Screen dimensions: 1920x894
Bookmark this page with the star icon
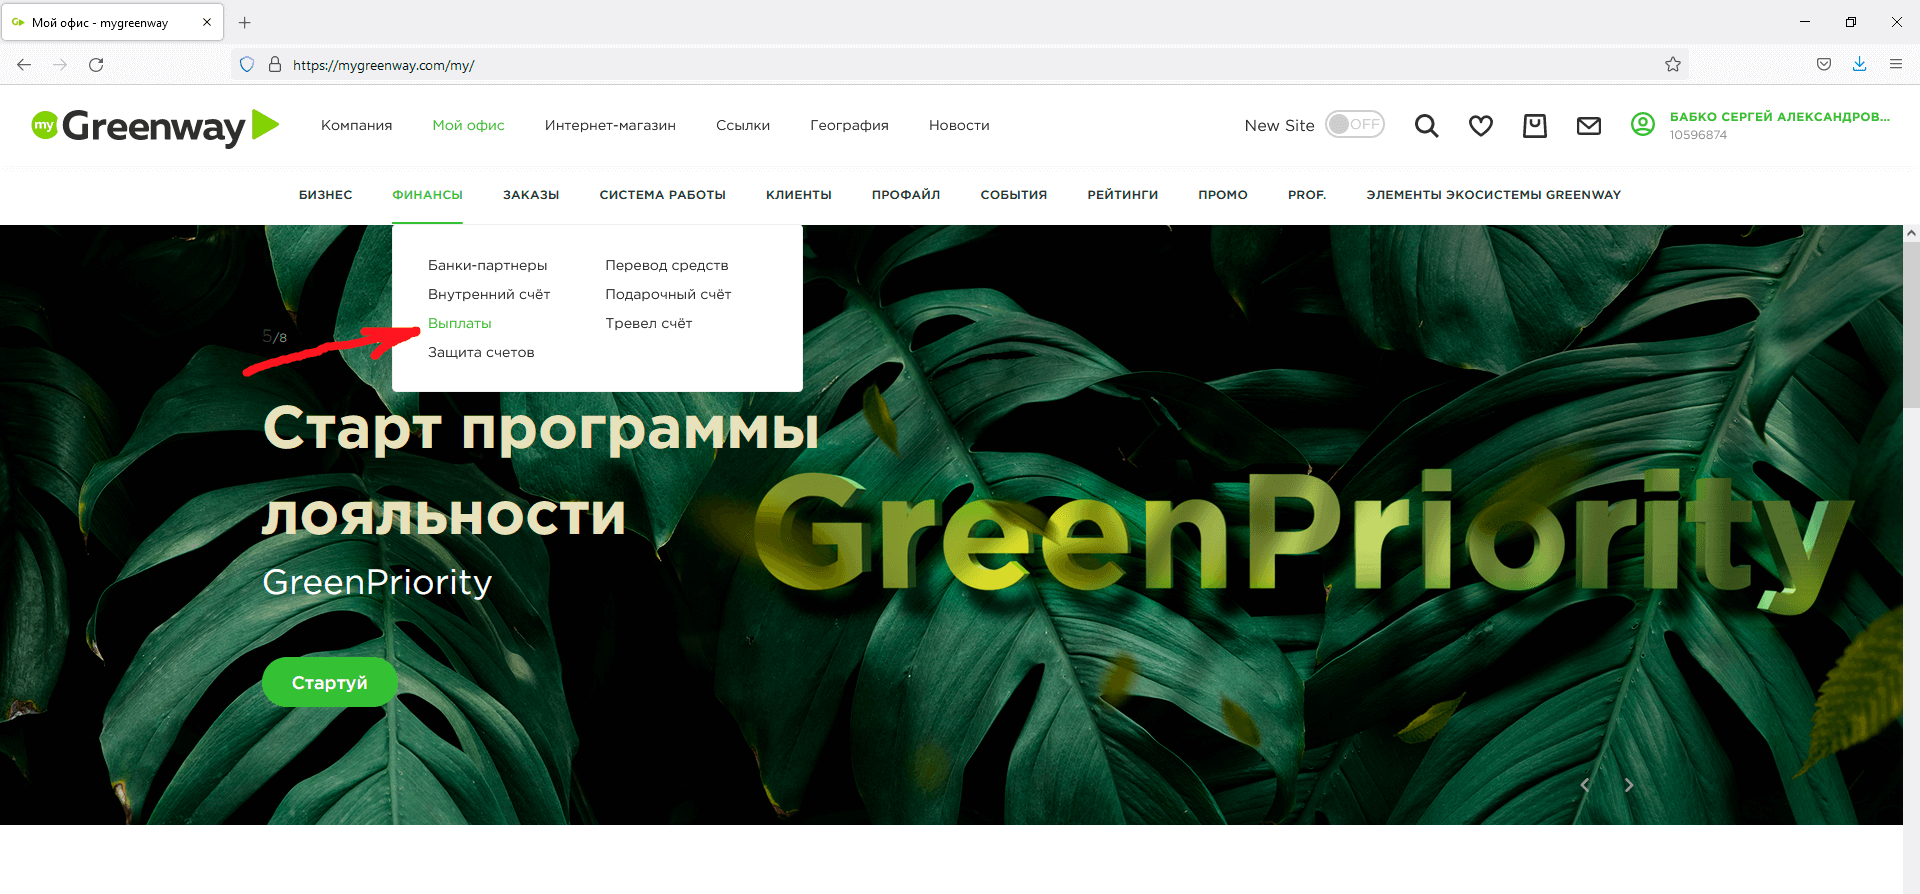(1672, 65)
